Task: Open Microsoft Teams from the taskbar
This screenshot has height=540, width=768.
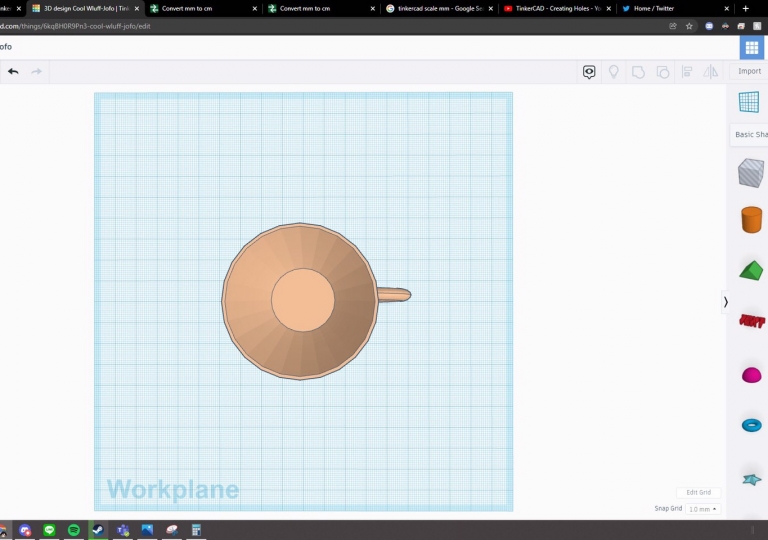Action: pos(123,530)
